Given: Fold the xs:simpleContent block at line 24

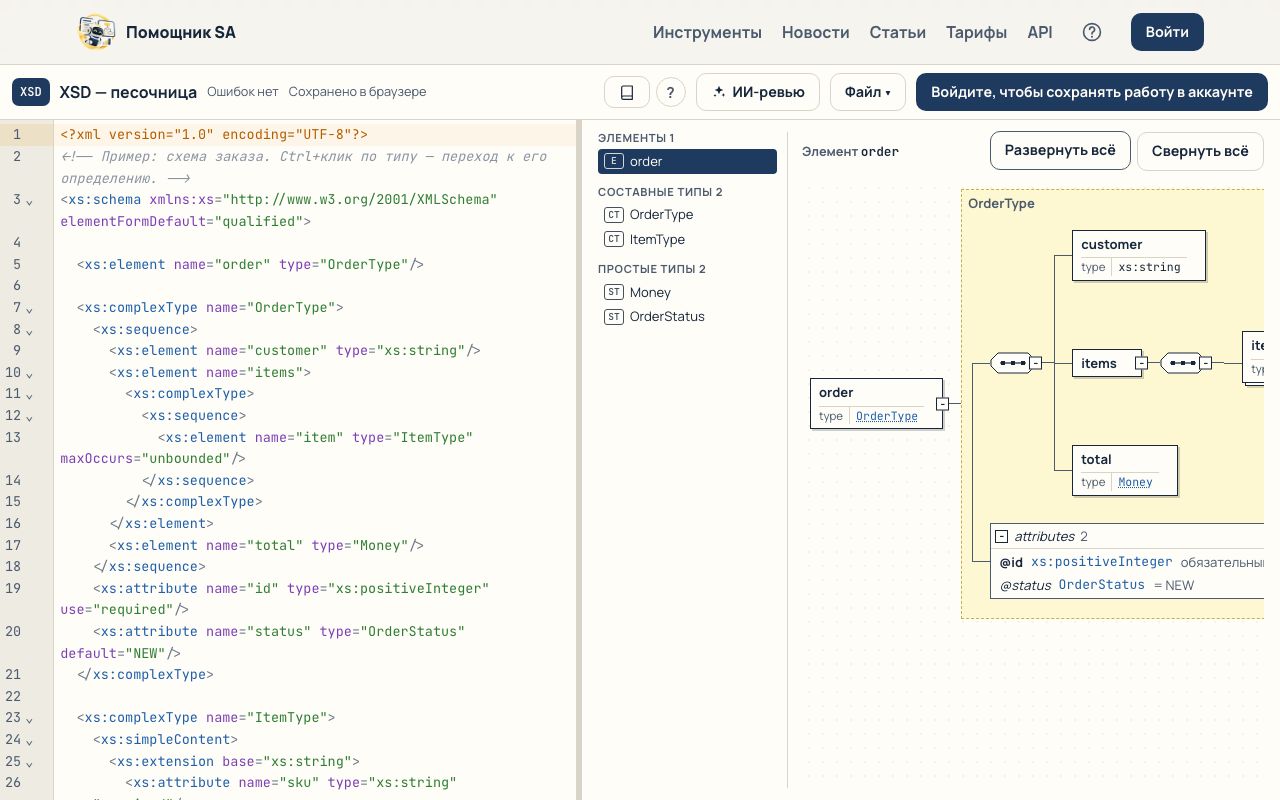Looking at the screenshot, I should point(30,741).
